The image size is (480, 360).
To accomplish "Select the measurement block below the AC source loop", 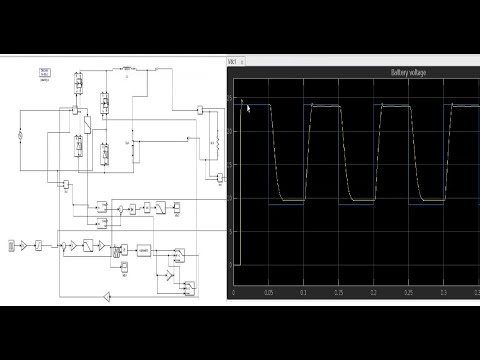I will click(x=66, y=184).
